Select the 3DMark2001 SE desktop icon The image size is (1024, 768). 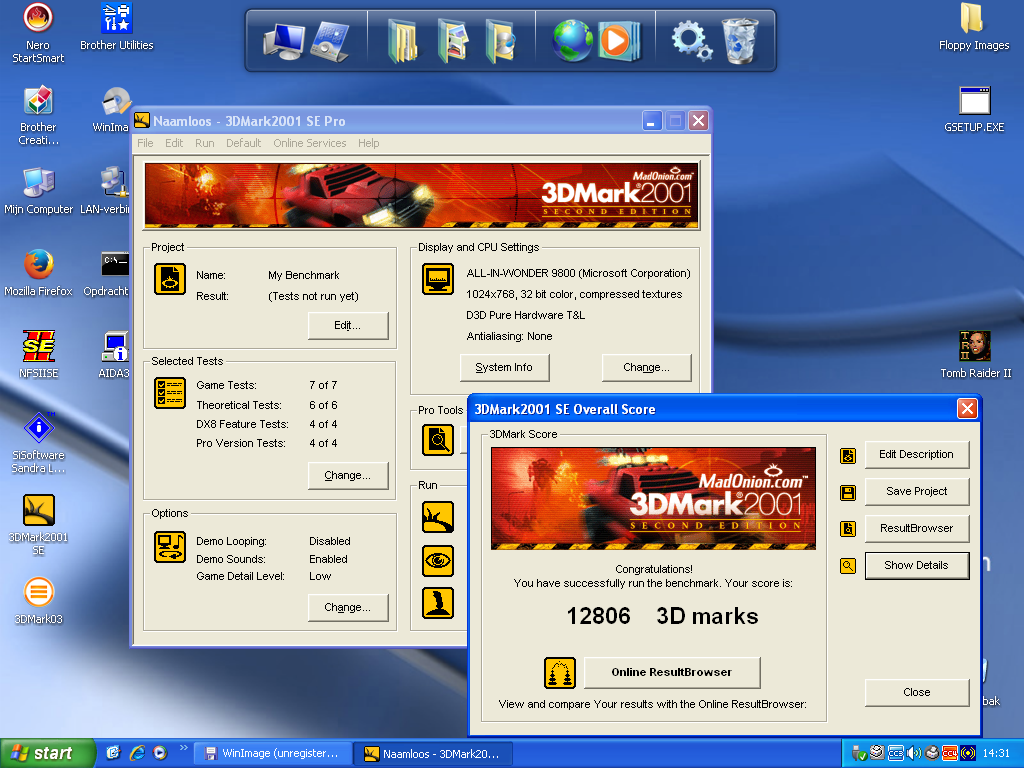[39, 524]
